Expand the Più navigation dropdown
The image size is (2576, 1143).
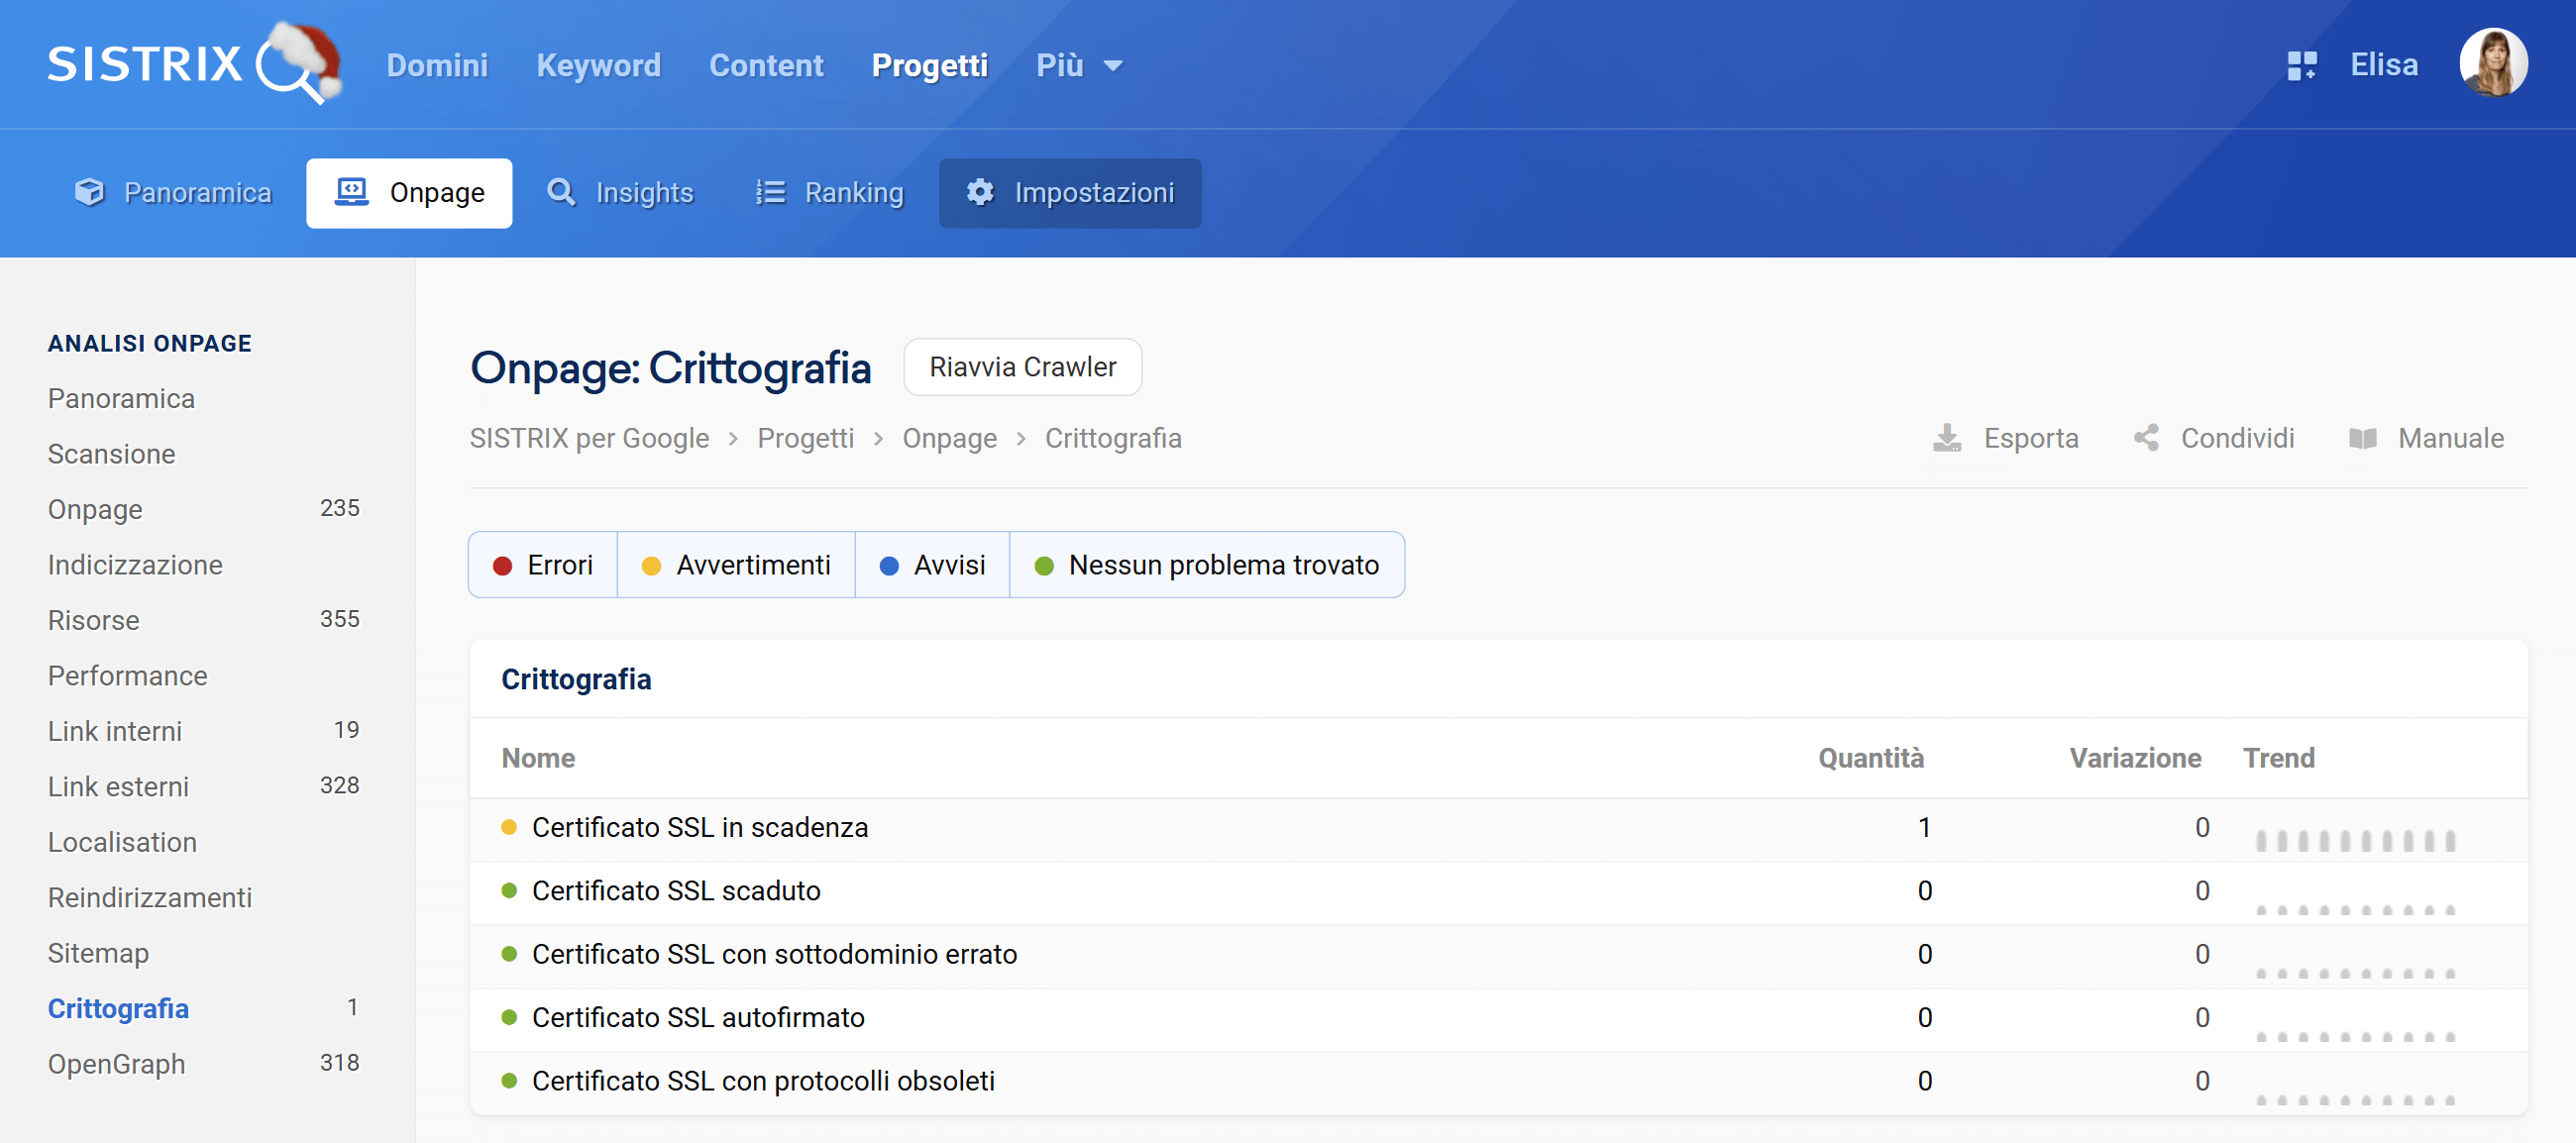[1080, 65]
